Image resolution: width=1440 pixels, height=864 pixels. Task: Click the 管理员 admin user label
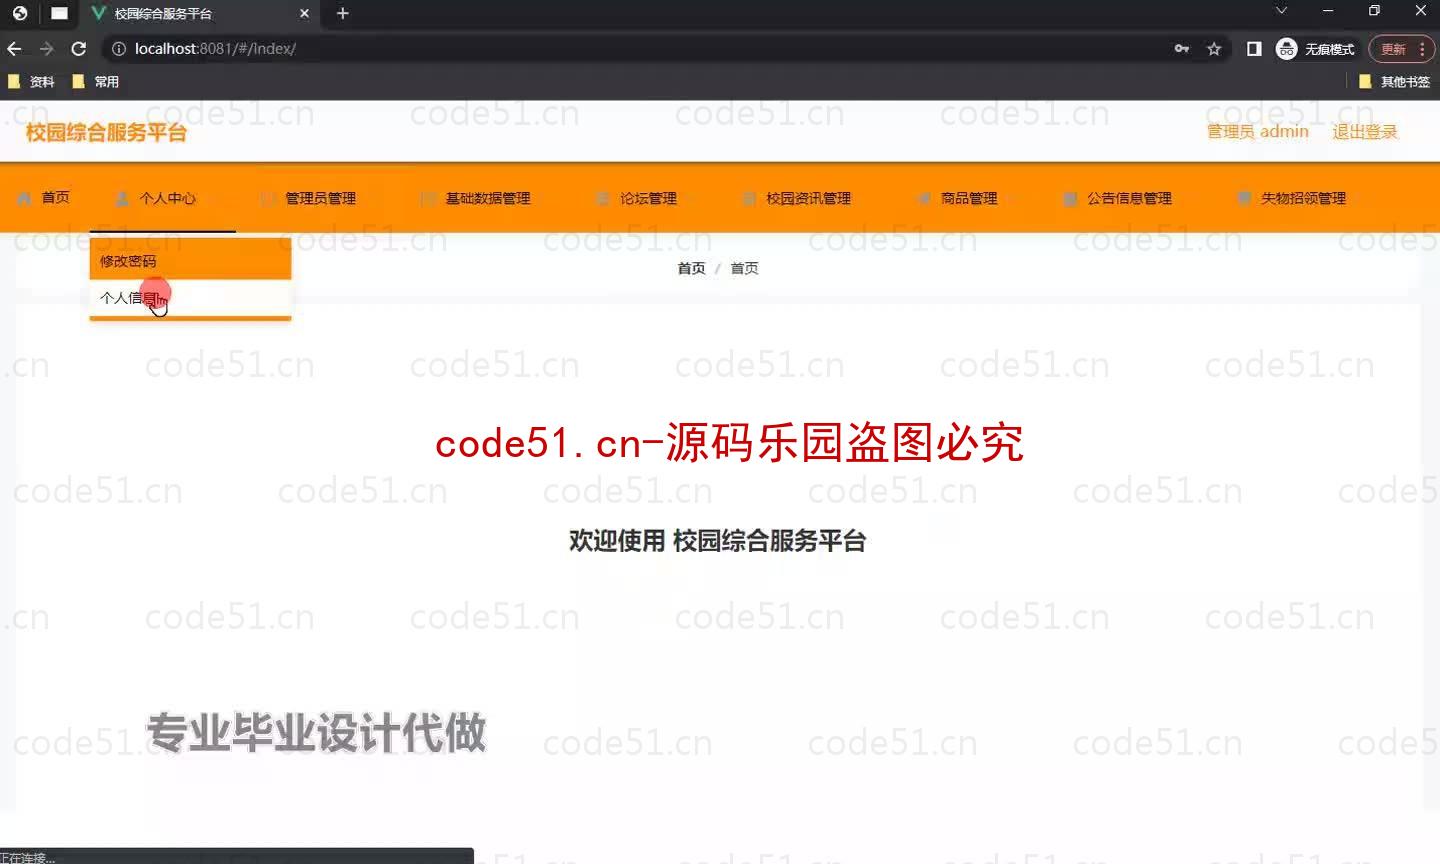click(x=1257, y=132)
